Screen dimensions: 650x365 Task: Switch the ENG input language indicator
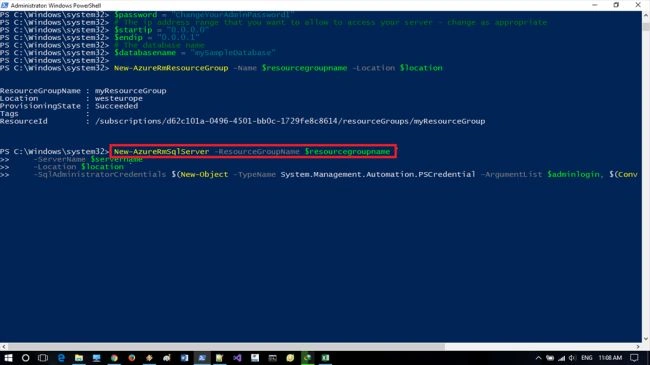tap(587, 358)
